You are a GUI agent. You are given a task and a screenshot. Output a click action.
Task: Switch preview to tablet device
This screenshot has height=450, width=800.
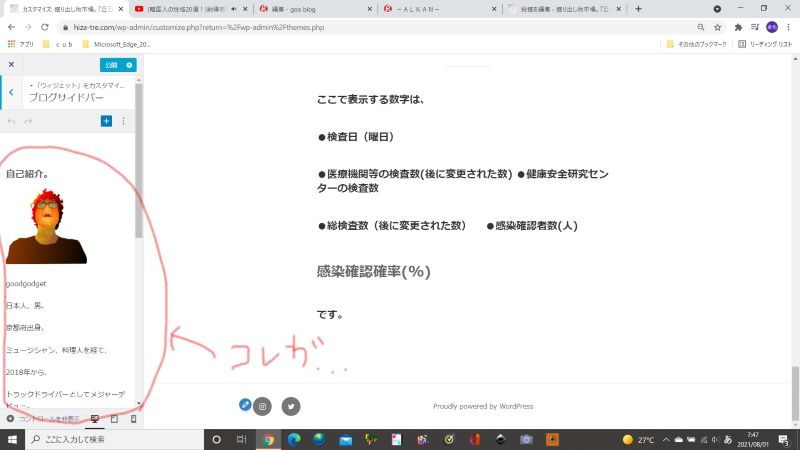coord(114,419)
